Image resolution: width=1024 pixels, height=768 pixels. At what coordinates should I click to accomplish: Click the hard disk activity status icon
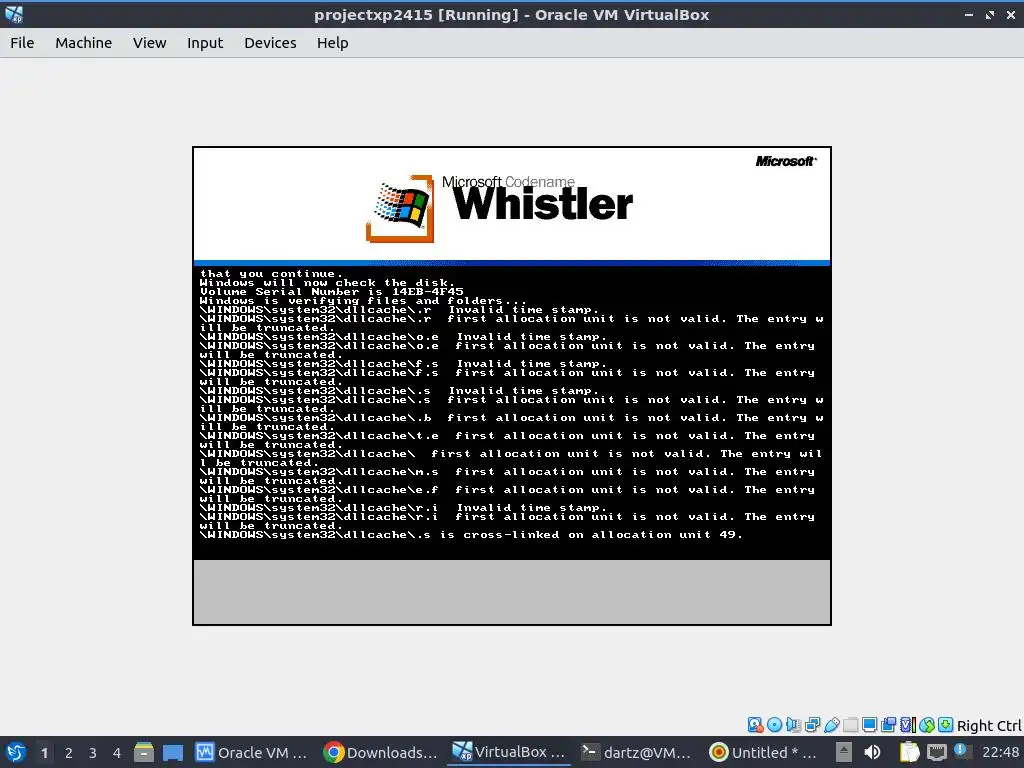(x=756, y=725)
